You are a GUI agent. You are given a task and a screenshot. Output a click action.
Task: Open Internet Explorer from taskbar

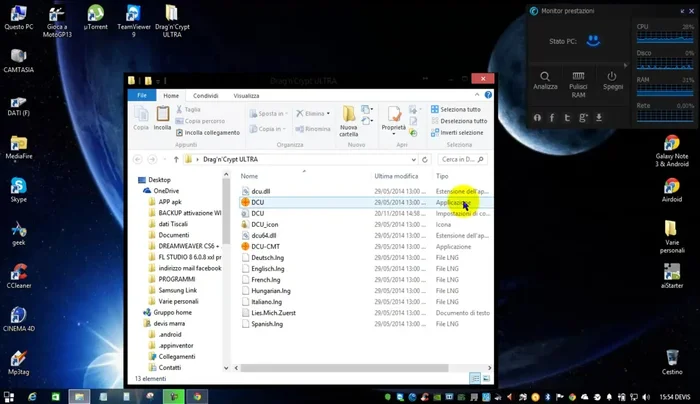click(32, 396)
